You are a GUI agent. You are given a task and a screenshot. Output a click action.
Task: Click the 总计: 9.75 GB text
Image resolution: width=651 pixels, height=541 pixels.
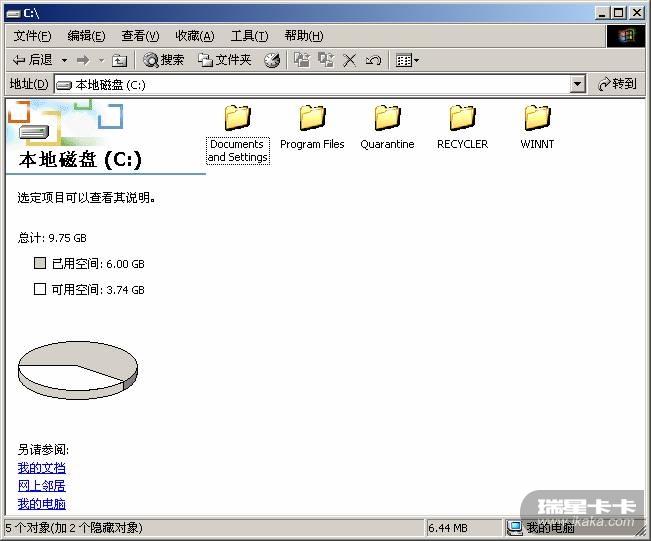[x=52, y=238]
